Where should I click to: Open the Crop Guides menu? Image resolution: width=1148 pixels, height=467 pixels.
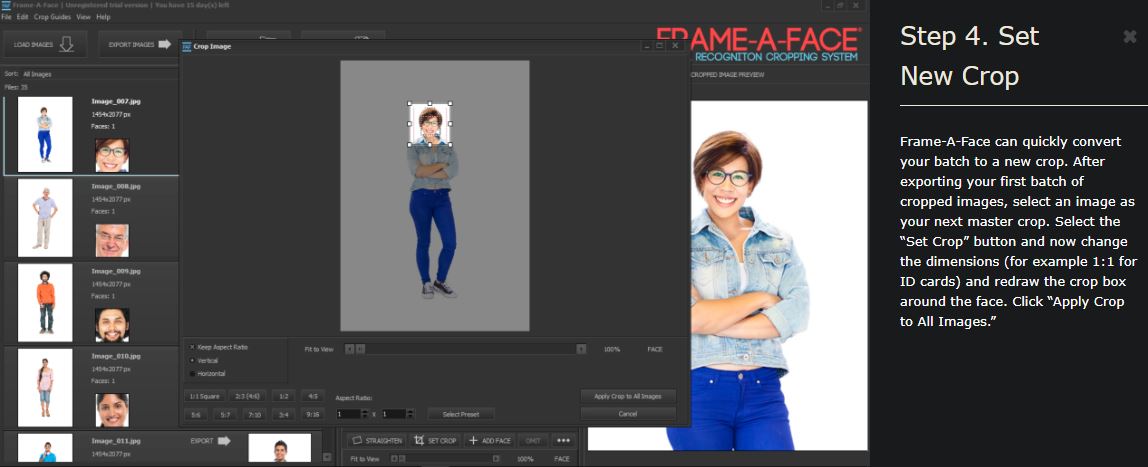[52, 17]
